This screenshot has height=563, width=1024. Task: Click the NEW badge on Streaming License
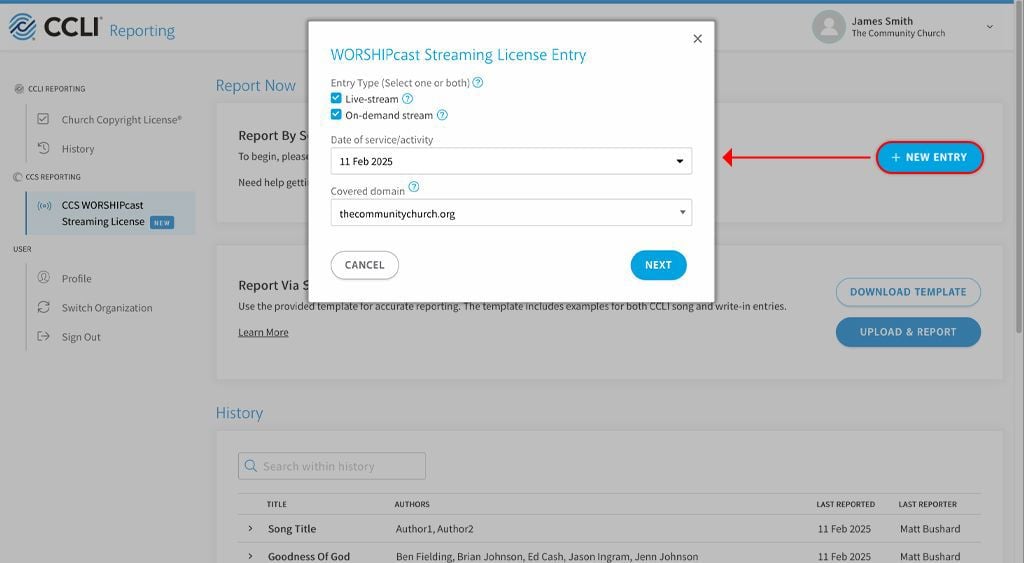click(162, 223)
